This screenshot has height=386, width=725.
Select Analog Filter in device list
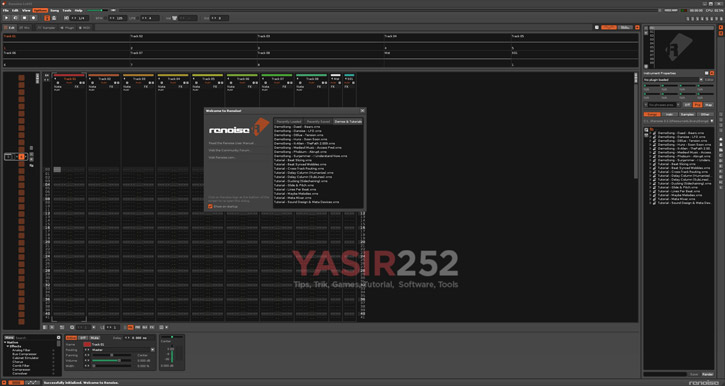[21, 350]
